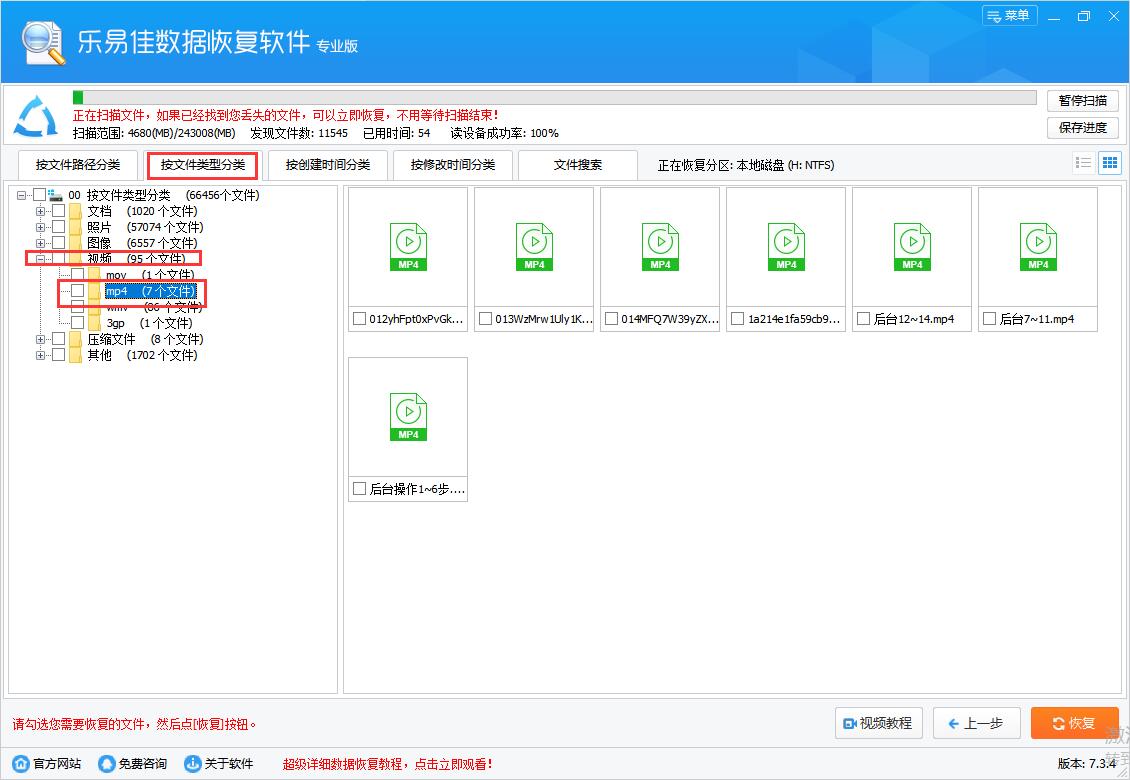Click the drive icon at tree root
The height and width of the screenshot is (780, 1130).
click(55, 195)
